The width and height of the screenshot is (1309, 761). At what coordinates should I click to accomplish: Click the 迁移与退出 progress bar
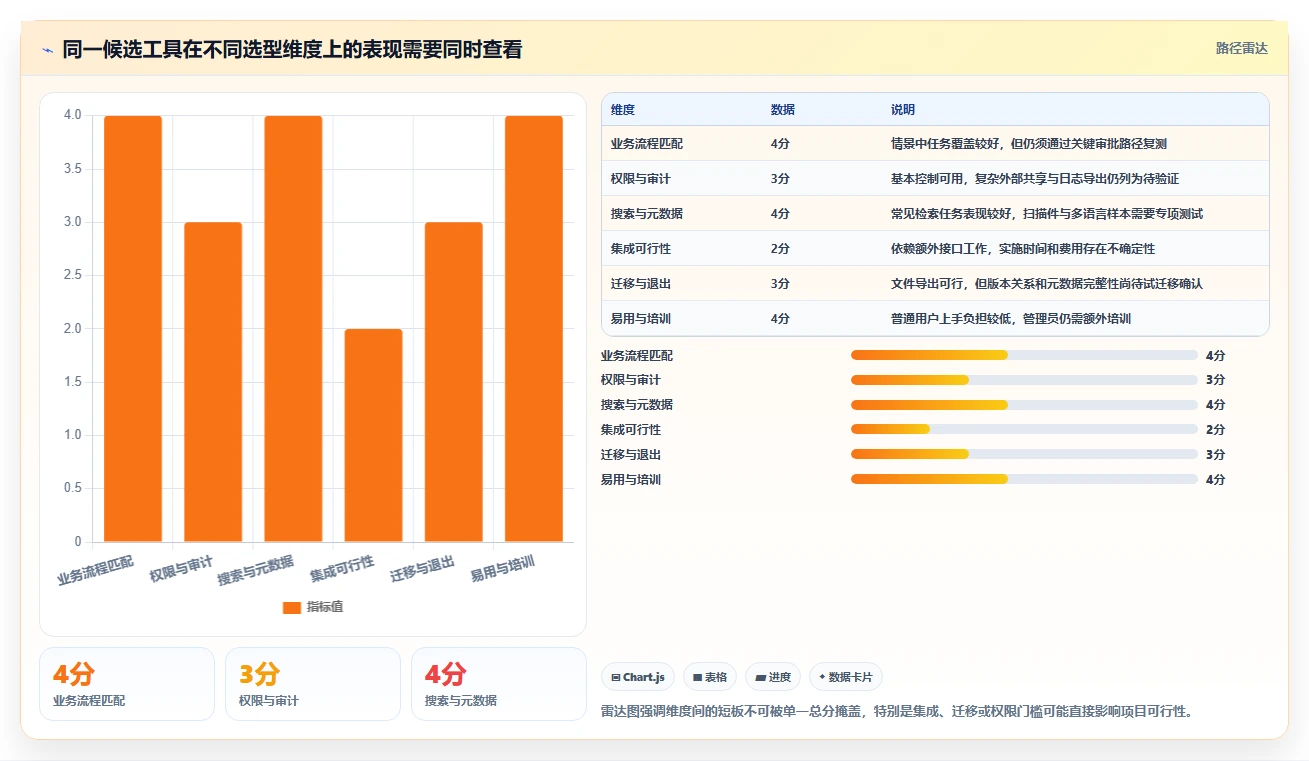click(x=1024, y=454)
